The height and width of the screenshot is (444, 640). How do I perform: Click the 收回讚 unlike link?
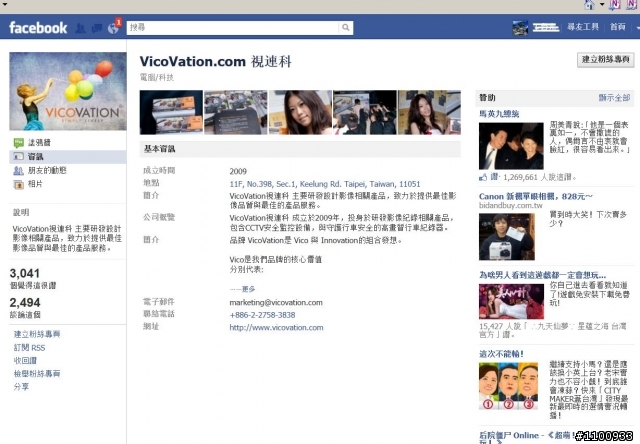click(x=25, y=361)
